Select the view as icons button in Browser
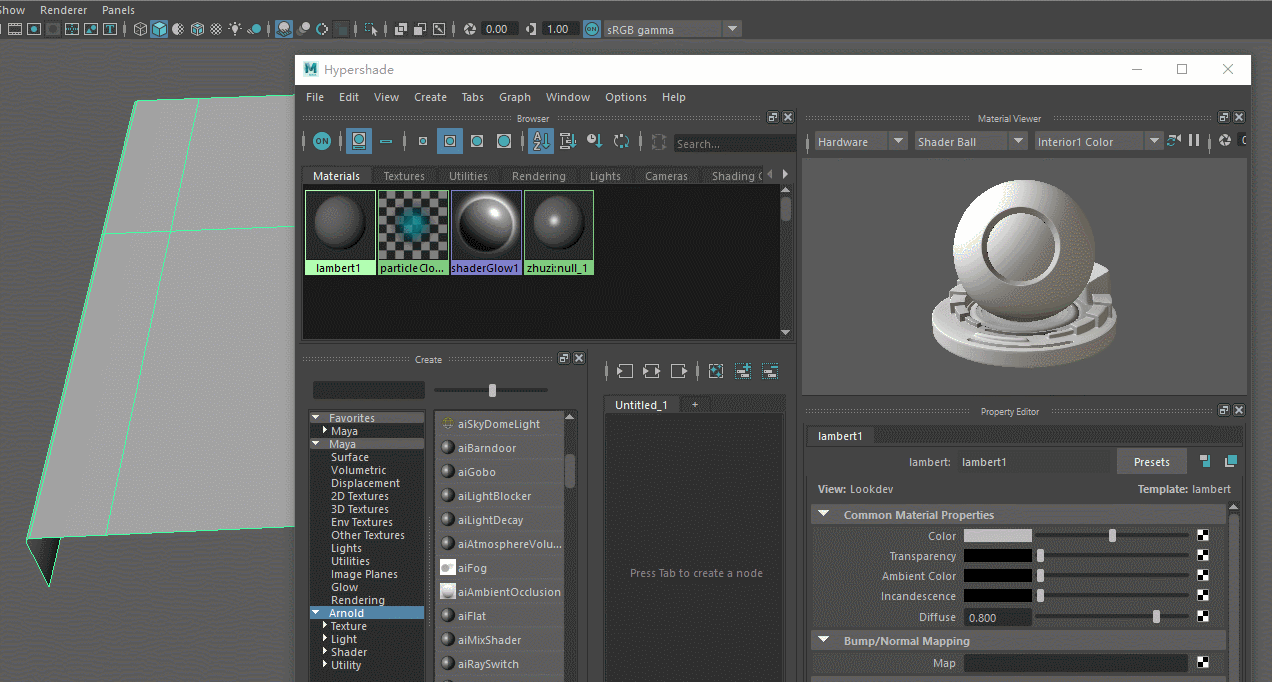The width and height of the screenshot is (1272, 682). coord(358,141)
